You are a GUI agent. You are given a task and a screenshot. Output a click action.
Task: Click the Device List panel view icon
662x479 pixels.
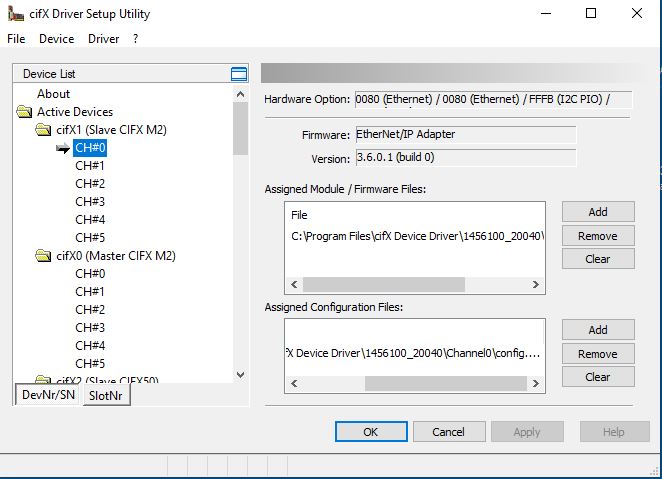tap(239, 74)
